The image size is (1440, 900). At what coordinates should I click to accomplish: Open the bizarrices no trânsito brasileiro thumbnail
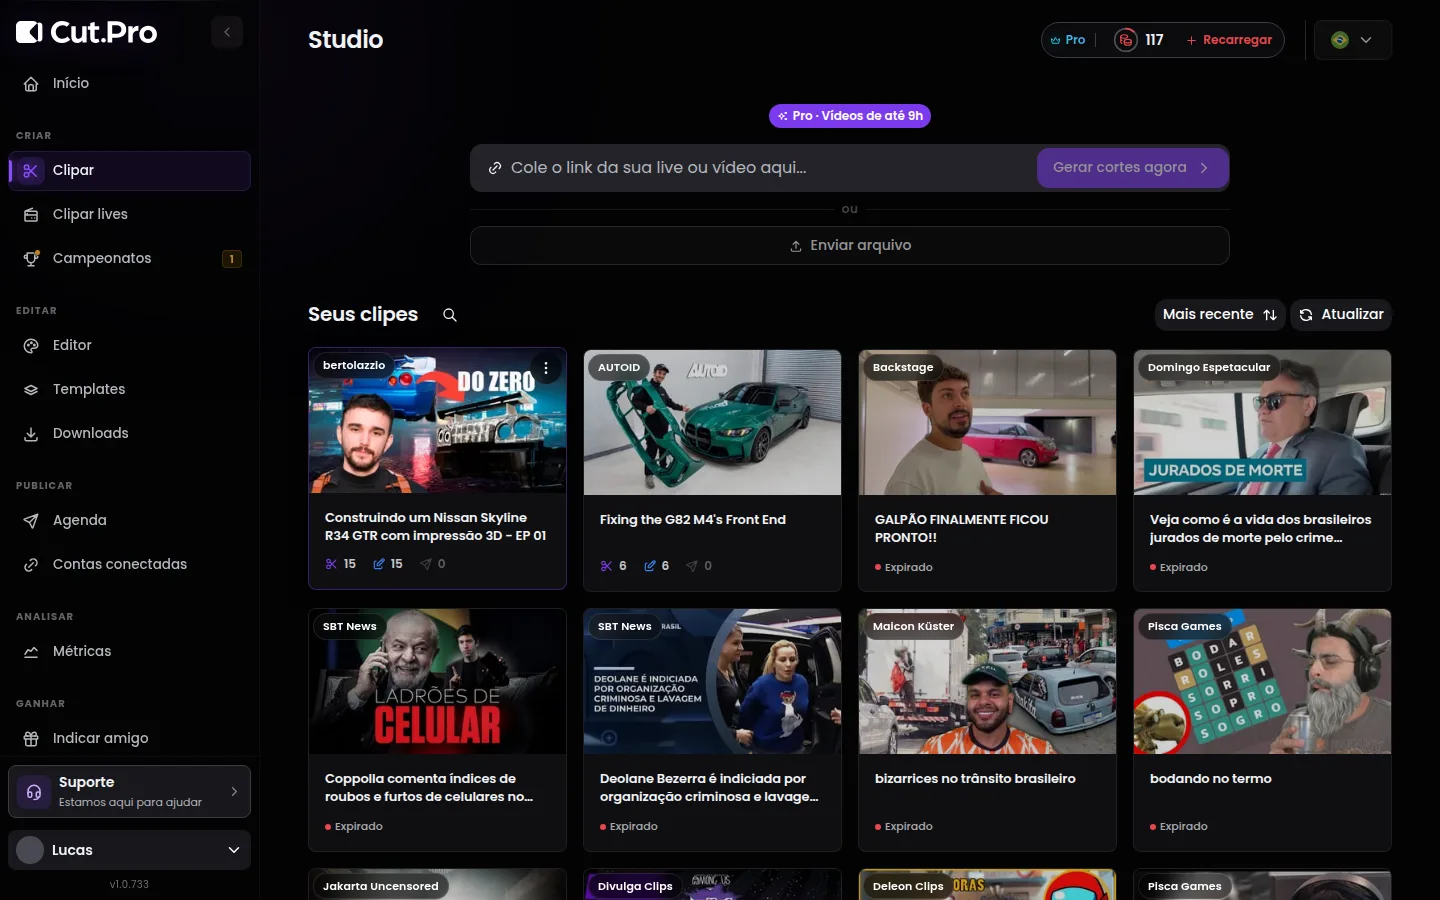tap(987, 681)
